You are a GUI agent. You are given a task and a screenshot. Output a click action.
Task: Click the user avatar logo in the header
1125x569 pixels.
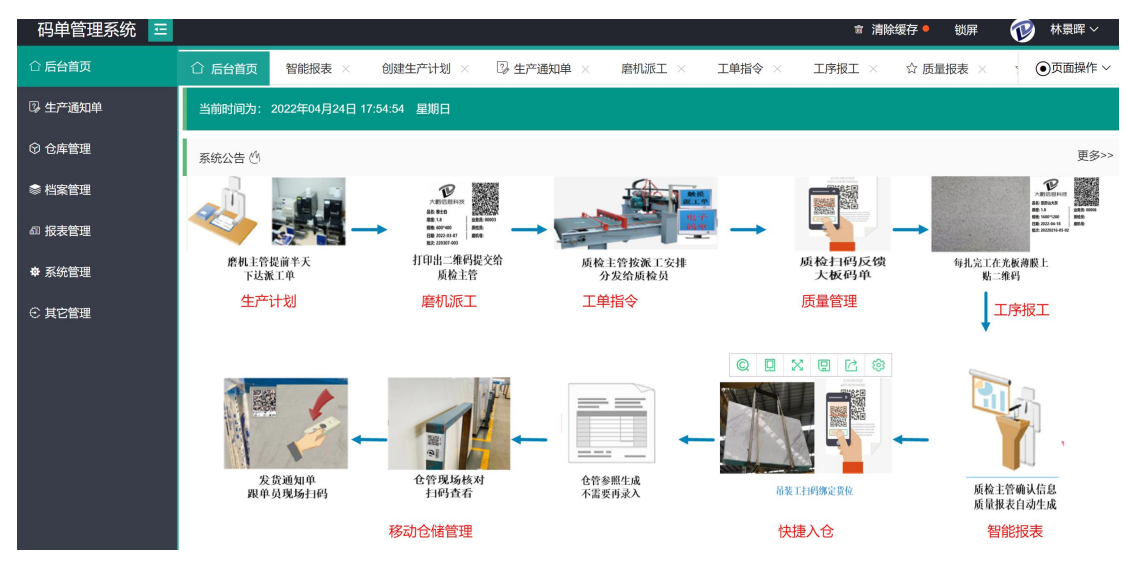(x=1022, y=30)
